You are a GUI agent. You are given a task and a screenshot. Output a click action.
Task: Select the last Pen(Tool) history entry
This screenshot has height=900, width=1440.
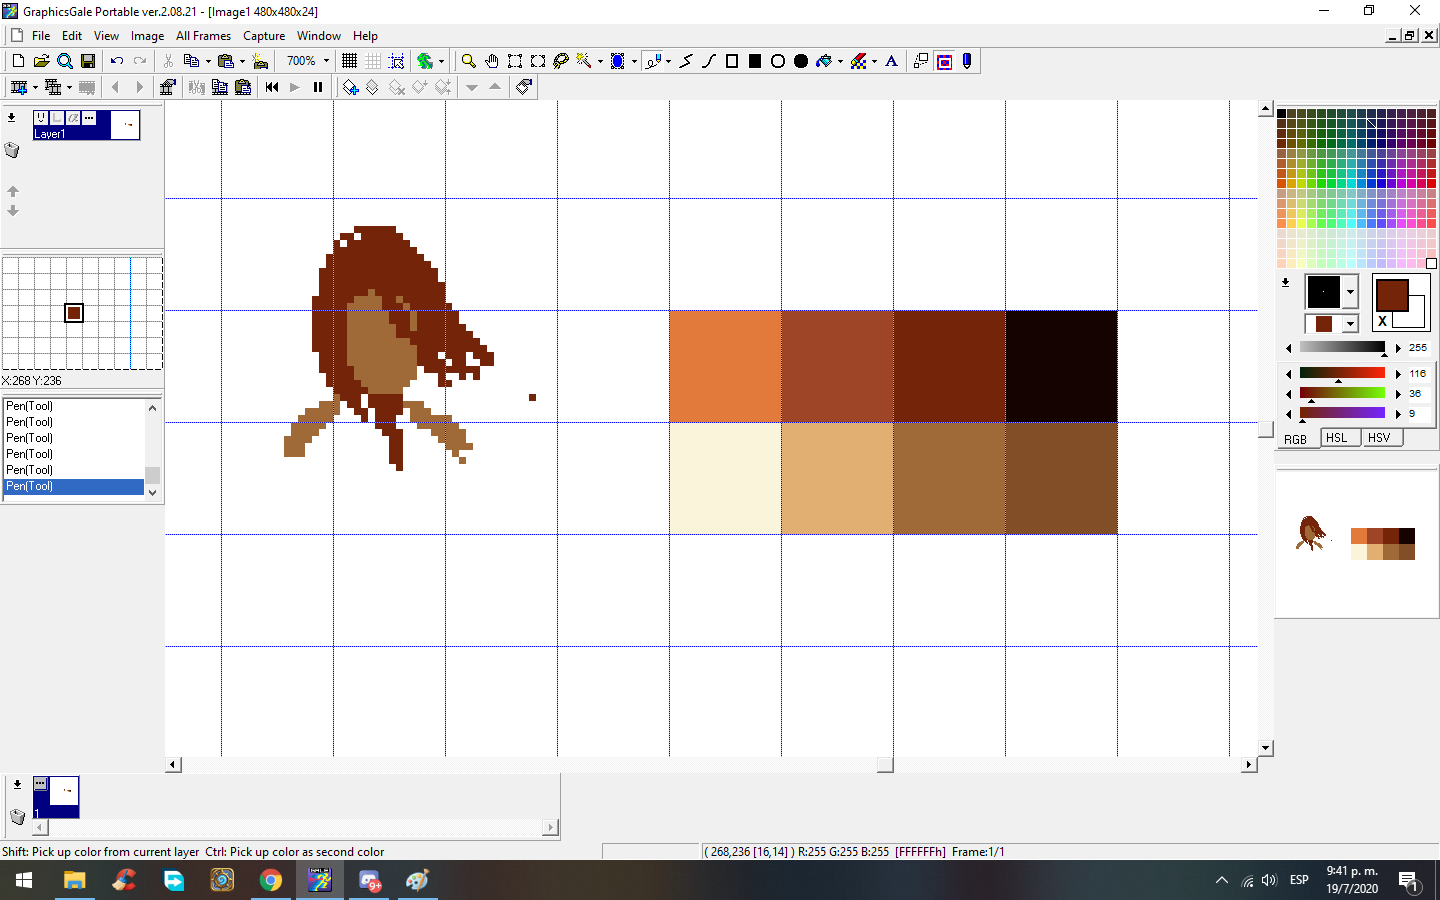(x=74, y=486)
